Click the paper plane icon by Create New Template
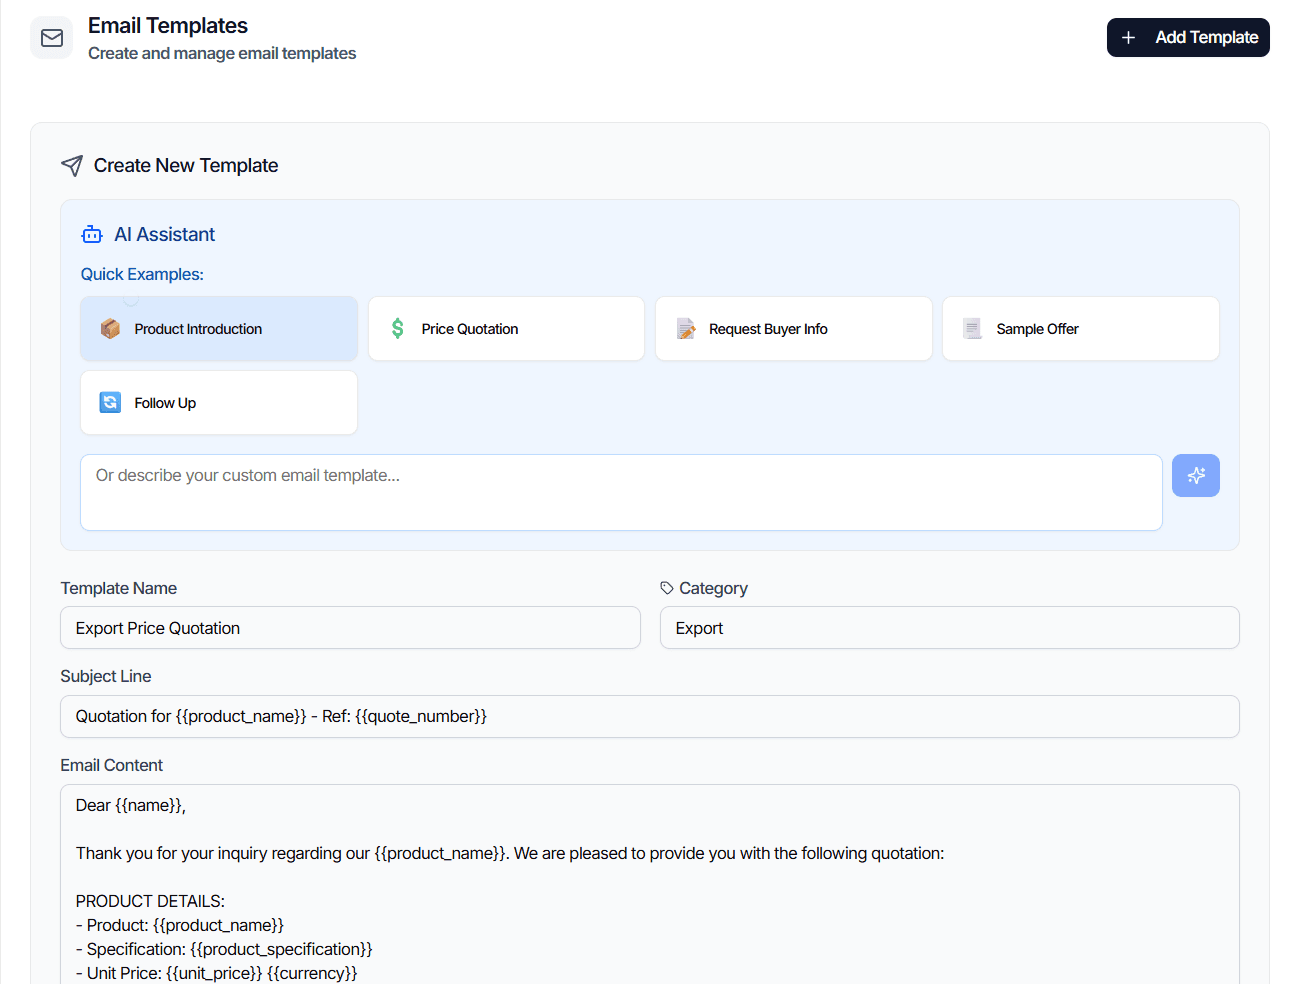 click(72, 165)
